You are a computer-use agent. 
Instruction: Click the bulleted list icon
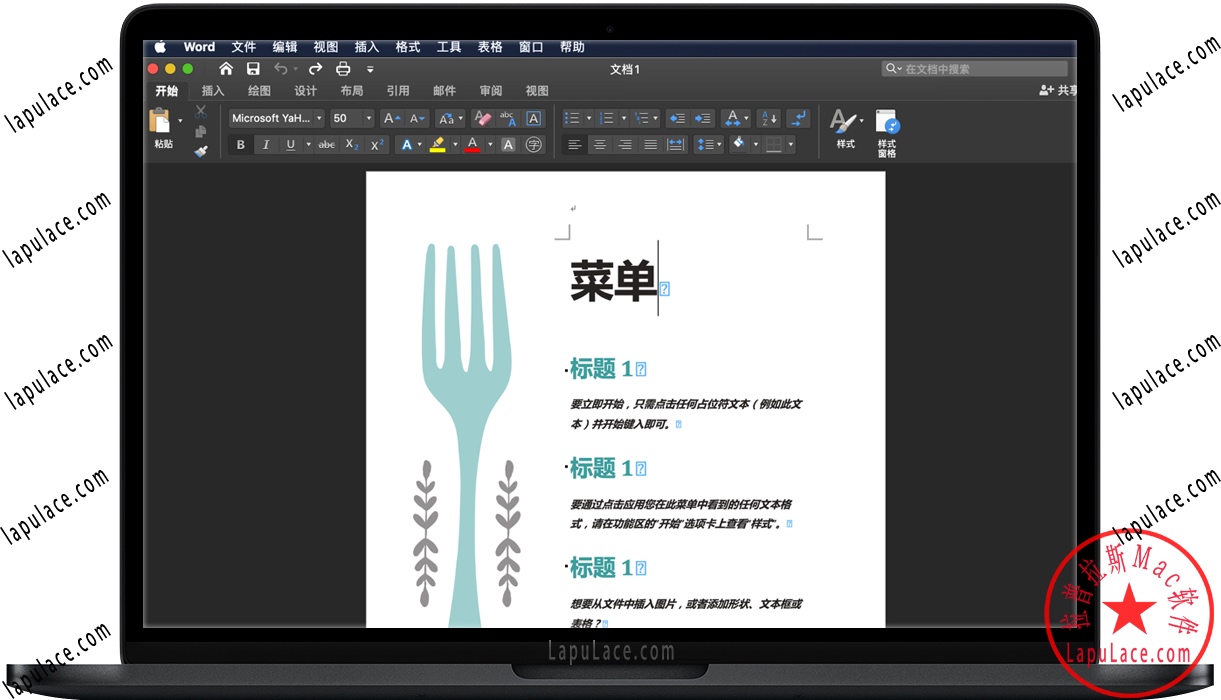574,117
